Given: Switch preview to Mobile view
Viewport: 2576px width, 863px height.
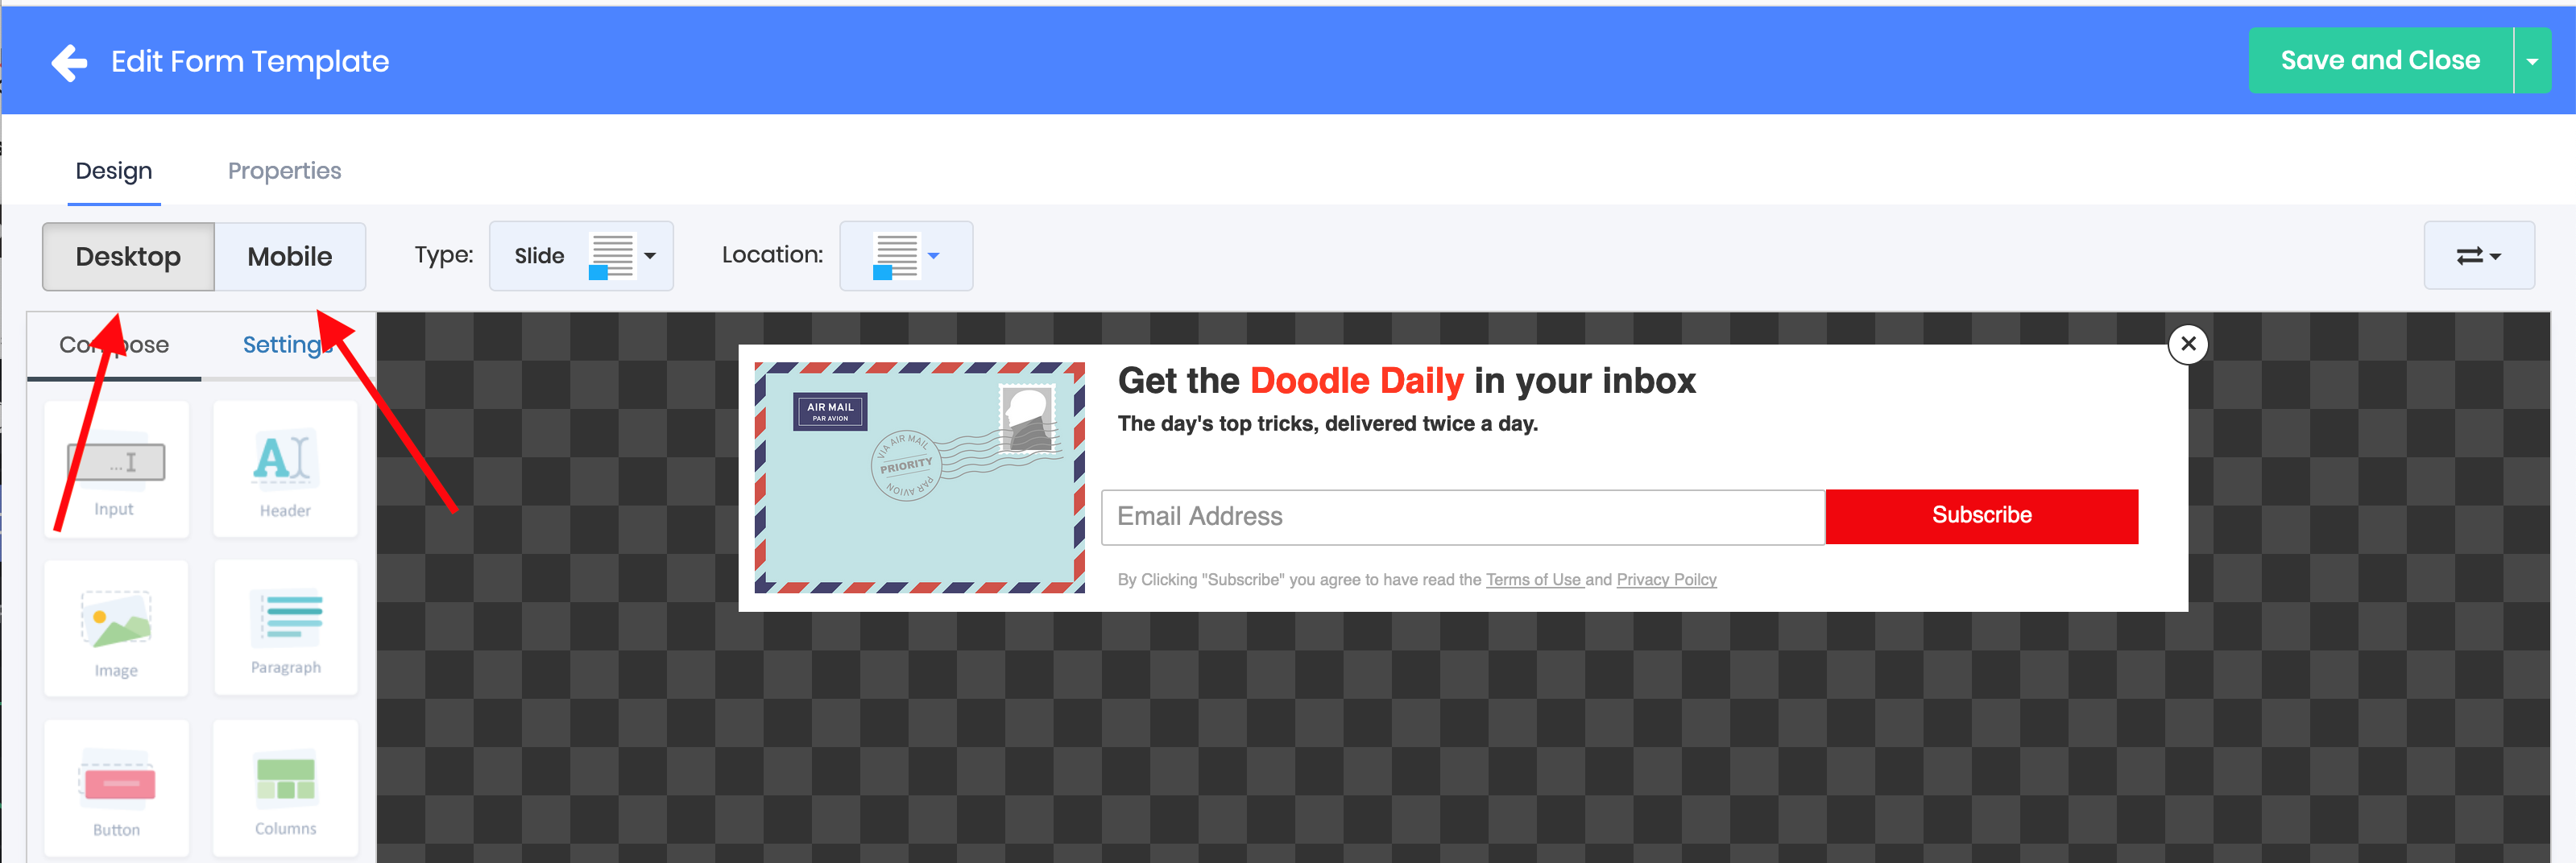Looking at the screenshot, I should pyautogui.click(x=290, y=257).
